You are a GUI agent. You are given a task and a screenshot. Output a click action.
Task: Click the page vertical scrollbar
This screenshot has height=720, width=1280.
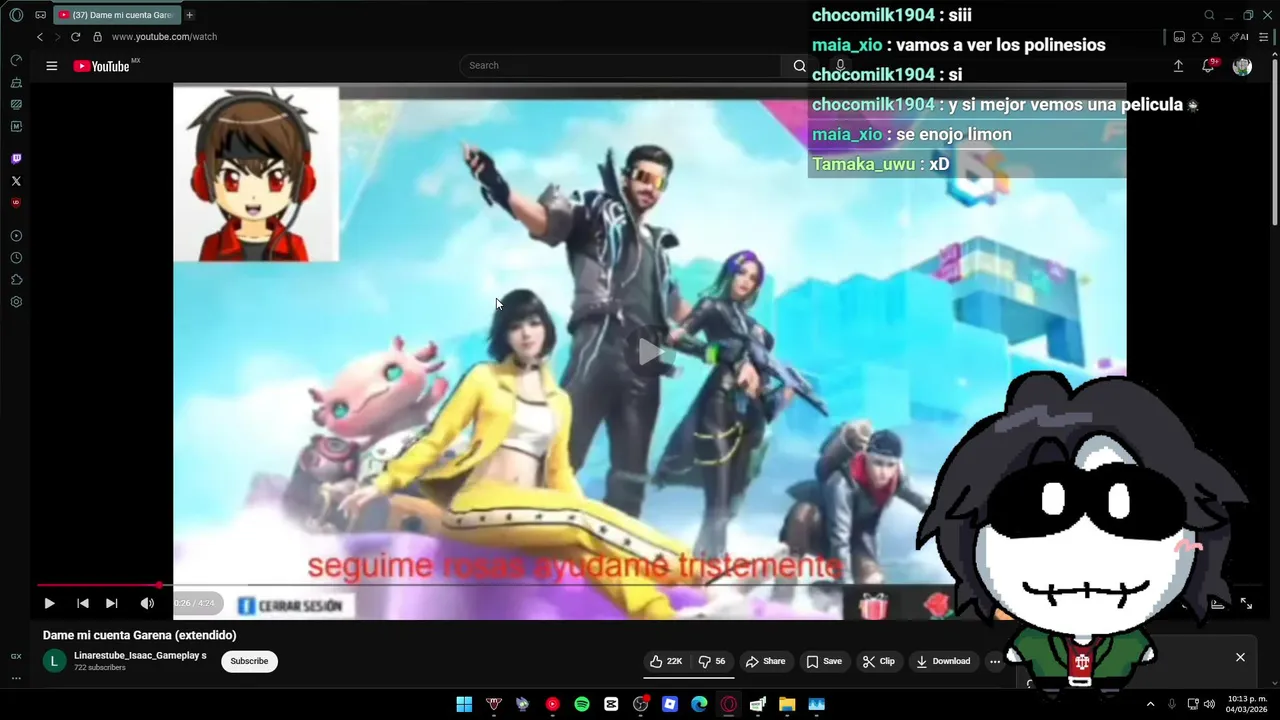coord(1274,140)
